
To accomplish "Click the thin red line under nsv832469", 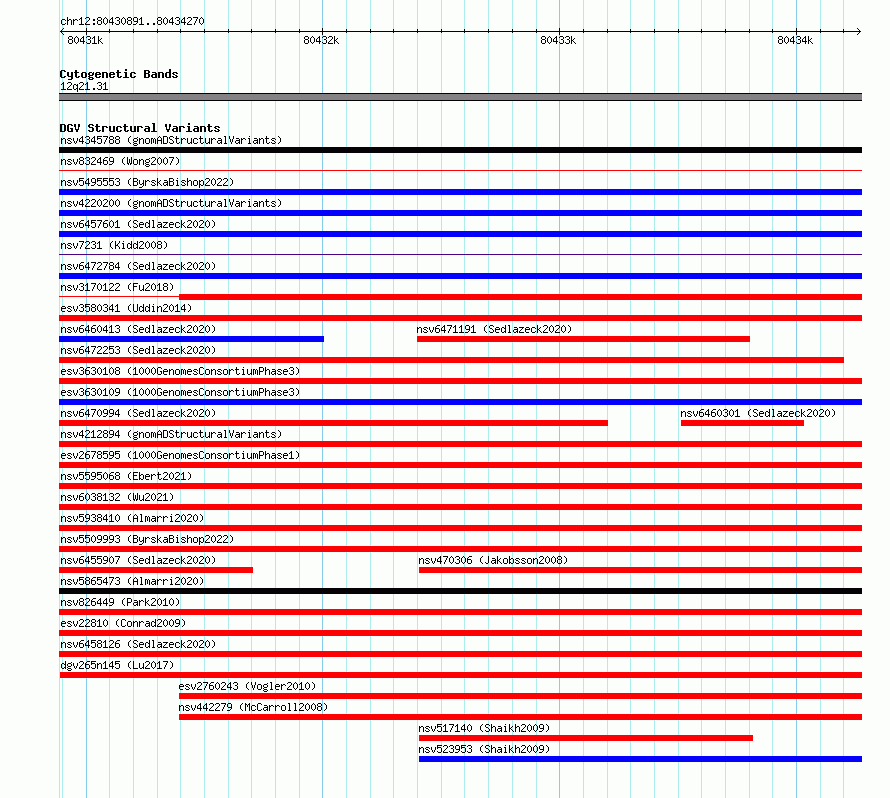I will (460, 170).
